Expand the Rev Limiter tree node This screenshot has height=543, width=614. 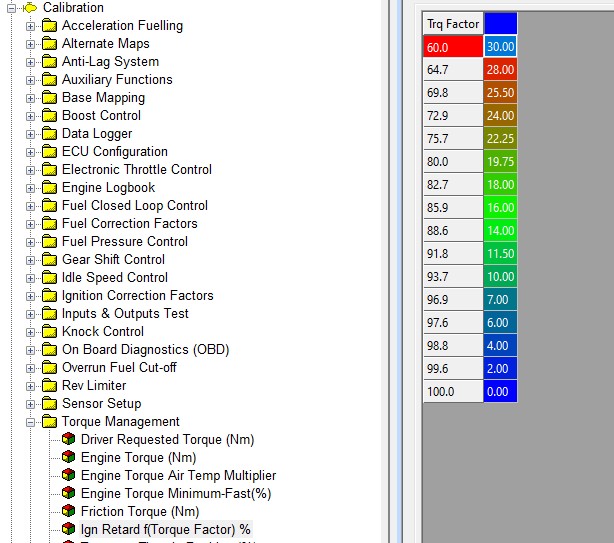(30, 386)
